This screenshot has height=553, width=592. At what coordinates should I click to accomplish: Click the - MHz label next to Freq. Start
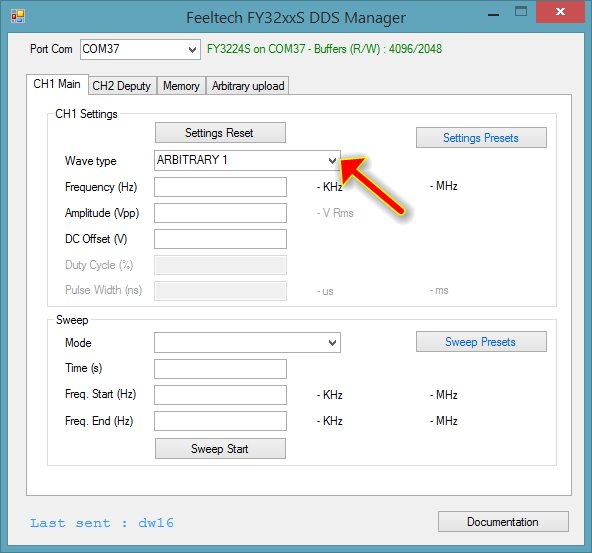pos(444,395)
